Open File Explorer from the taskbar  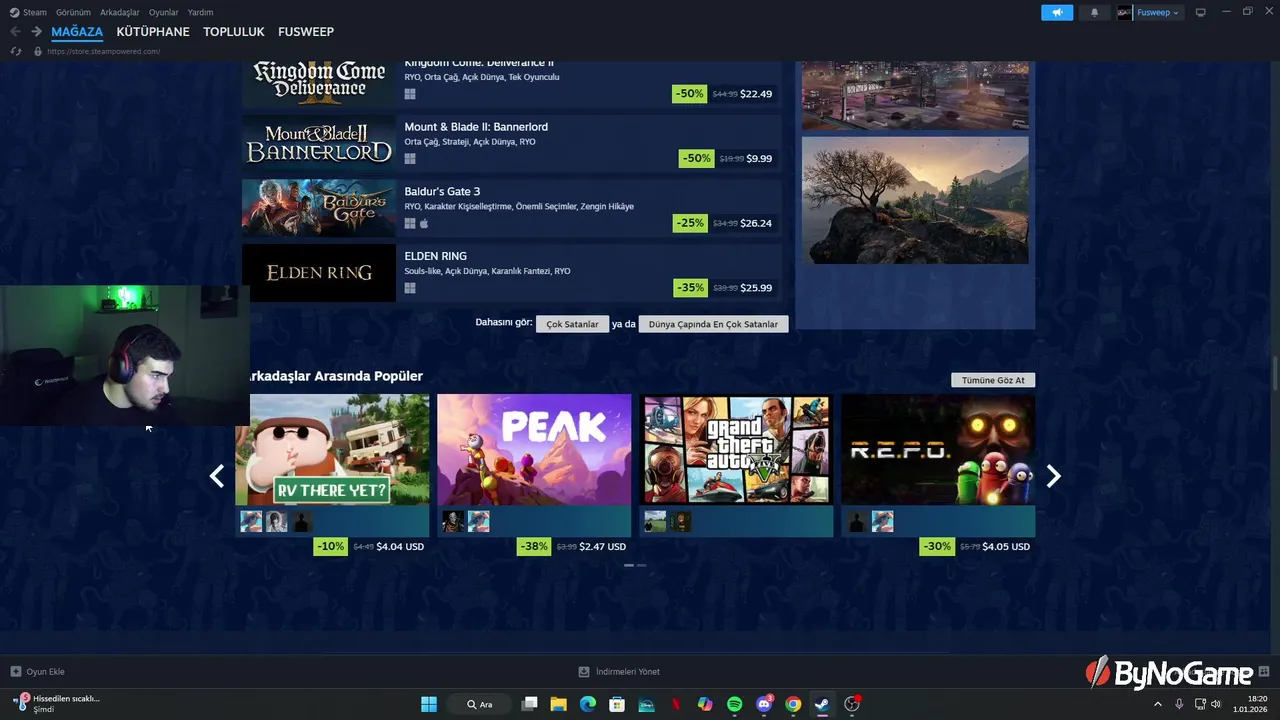click(x=559, y=704)
